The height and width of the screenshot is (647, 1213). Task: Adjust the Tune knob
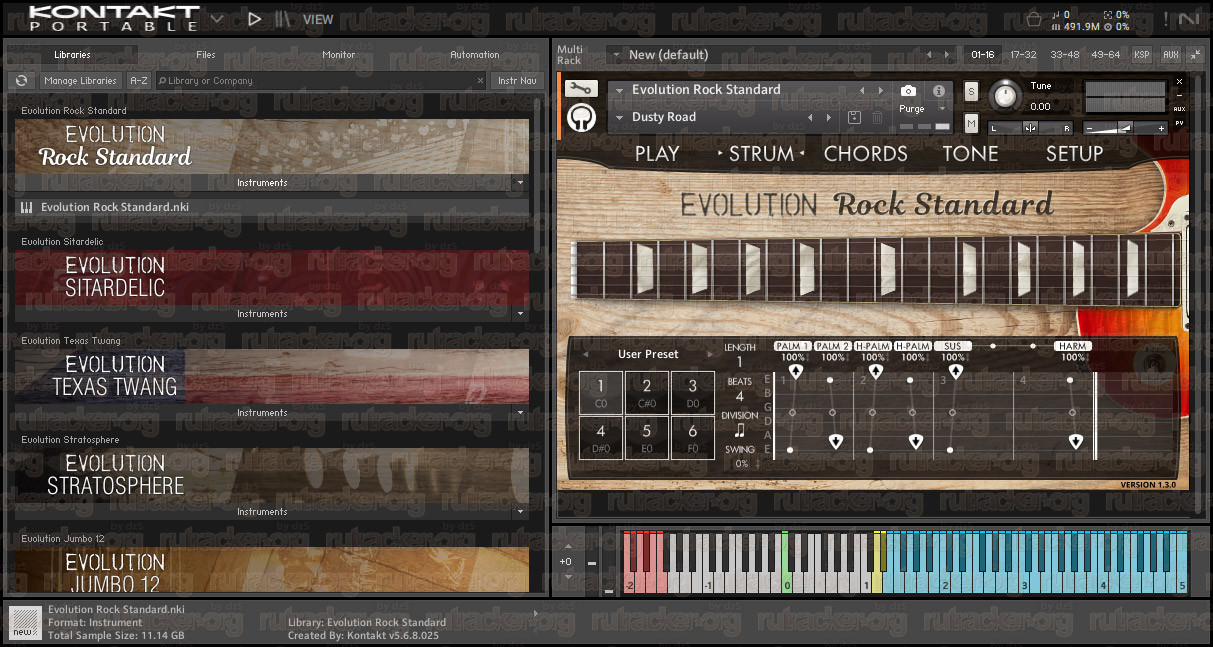coord(1005,95)
